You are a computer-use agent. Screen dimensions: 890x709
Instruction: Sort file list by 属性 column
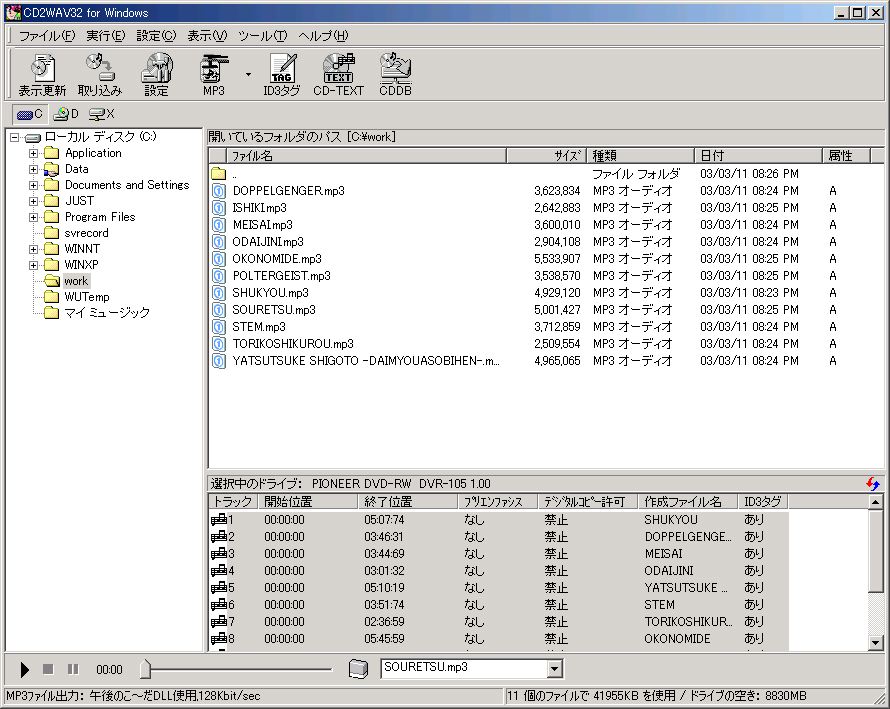pyautogui.click(x=845, y=156)
